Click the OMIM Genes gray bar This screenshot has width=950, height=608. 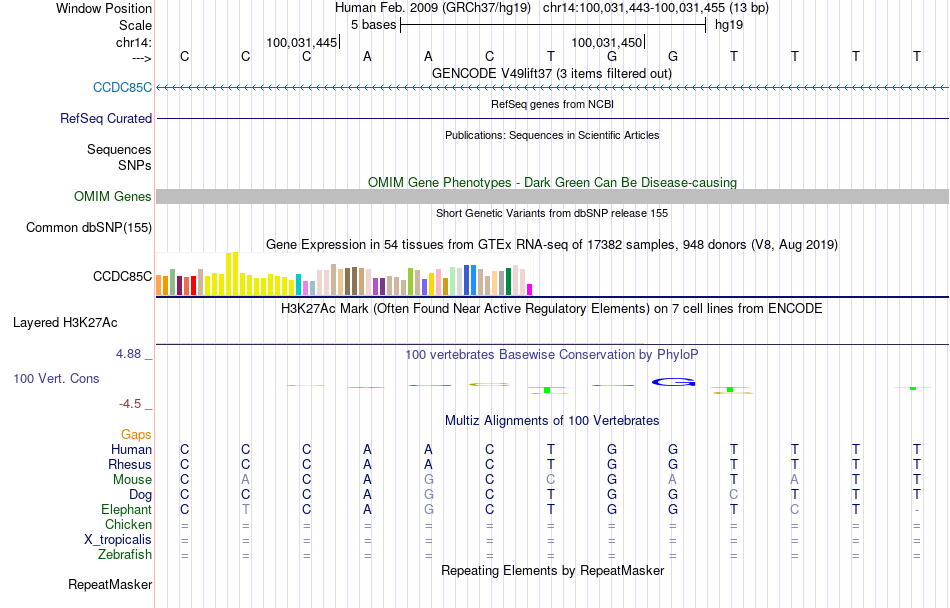(x=552, y=196)
